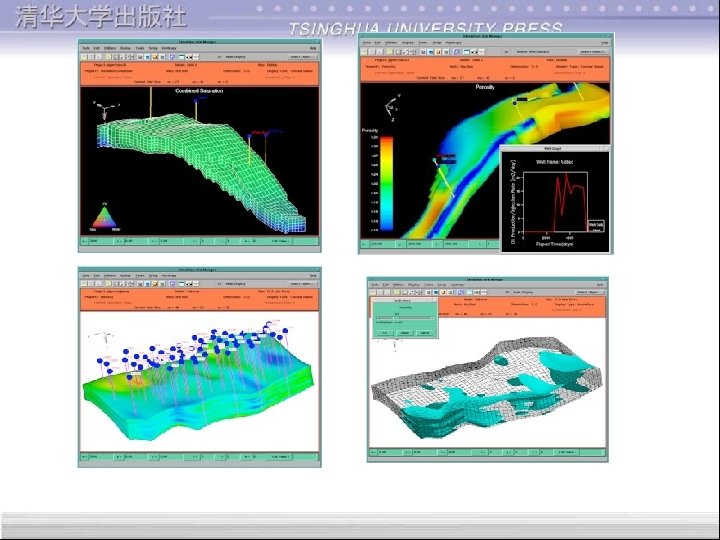Click leftmost toolbar icon in Combined Saturation window
This screenshot has width=720, height=540.
click(x=84, y=57)
